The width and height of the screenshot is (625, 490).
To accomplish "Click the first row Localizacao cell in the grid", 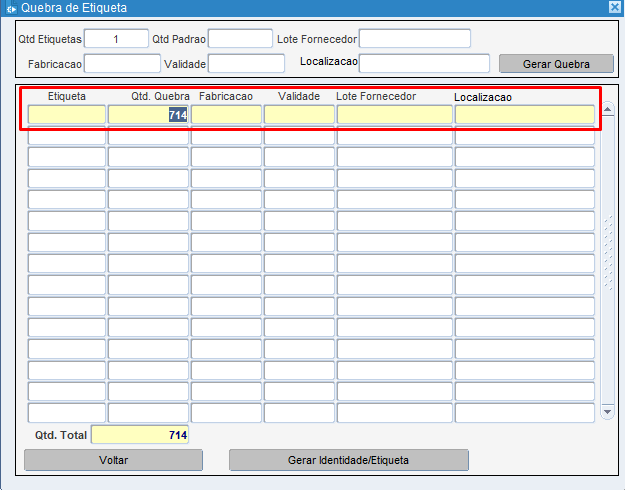I will (524, 115).
